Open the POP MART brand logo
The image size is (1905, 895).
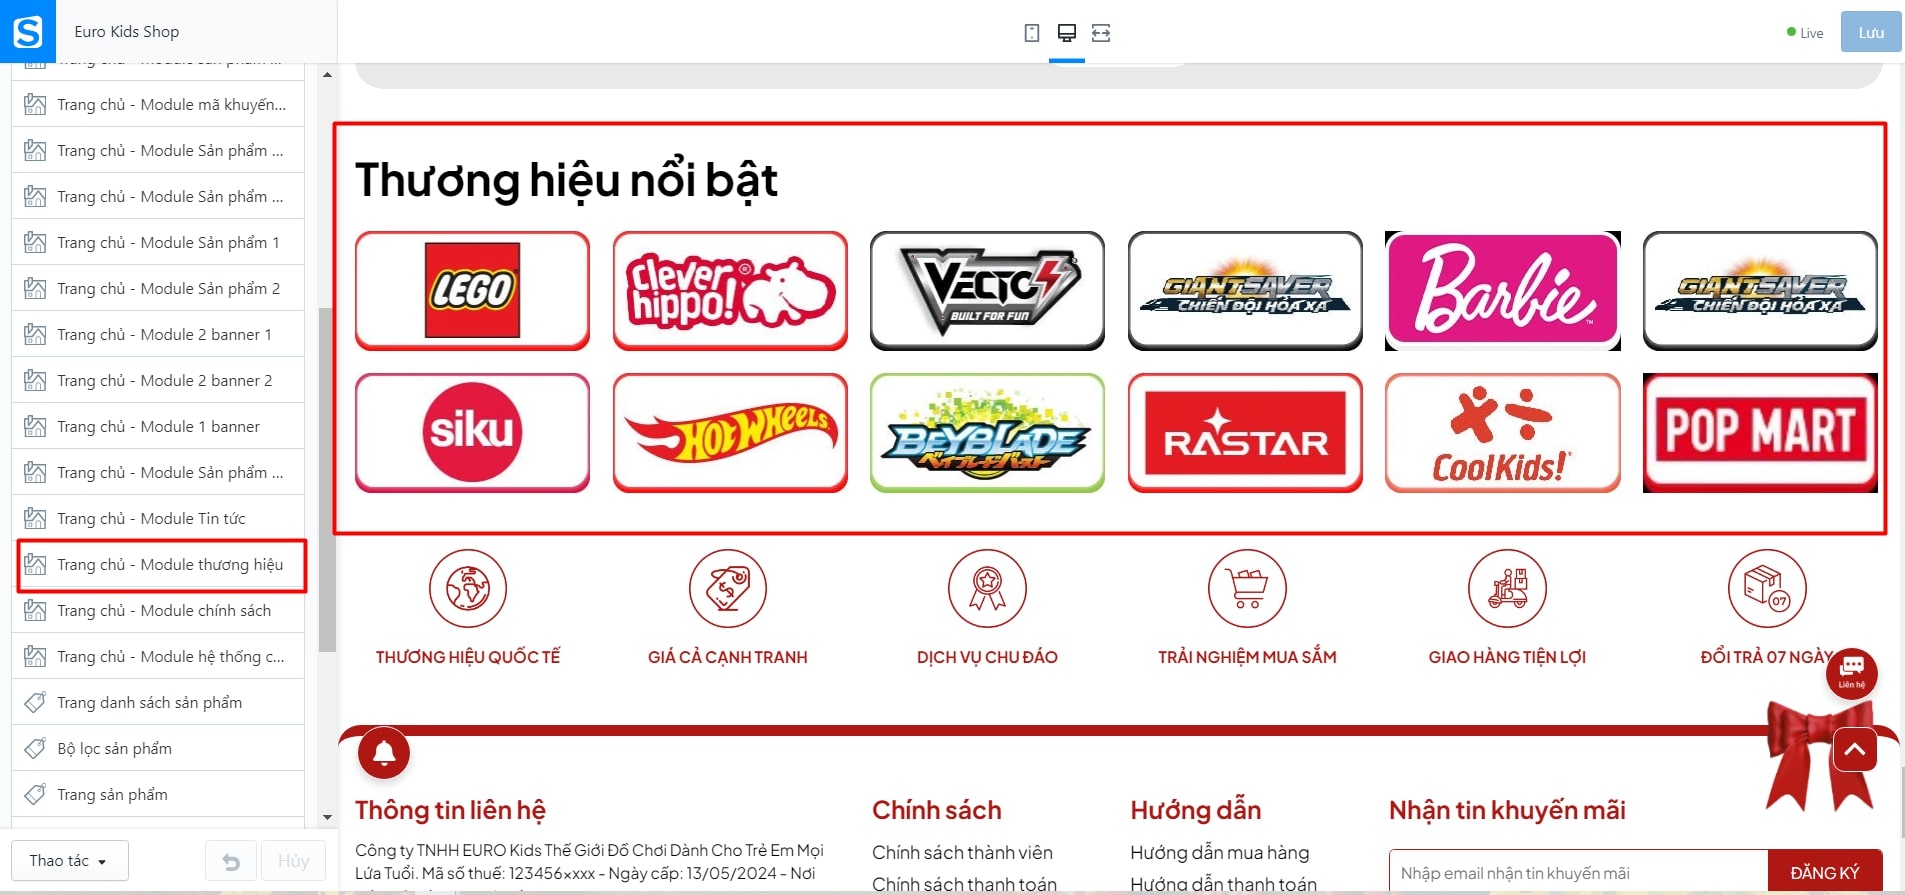(x=1760, y=433)
